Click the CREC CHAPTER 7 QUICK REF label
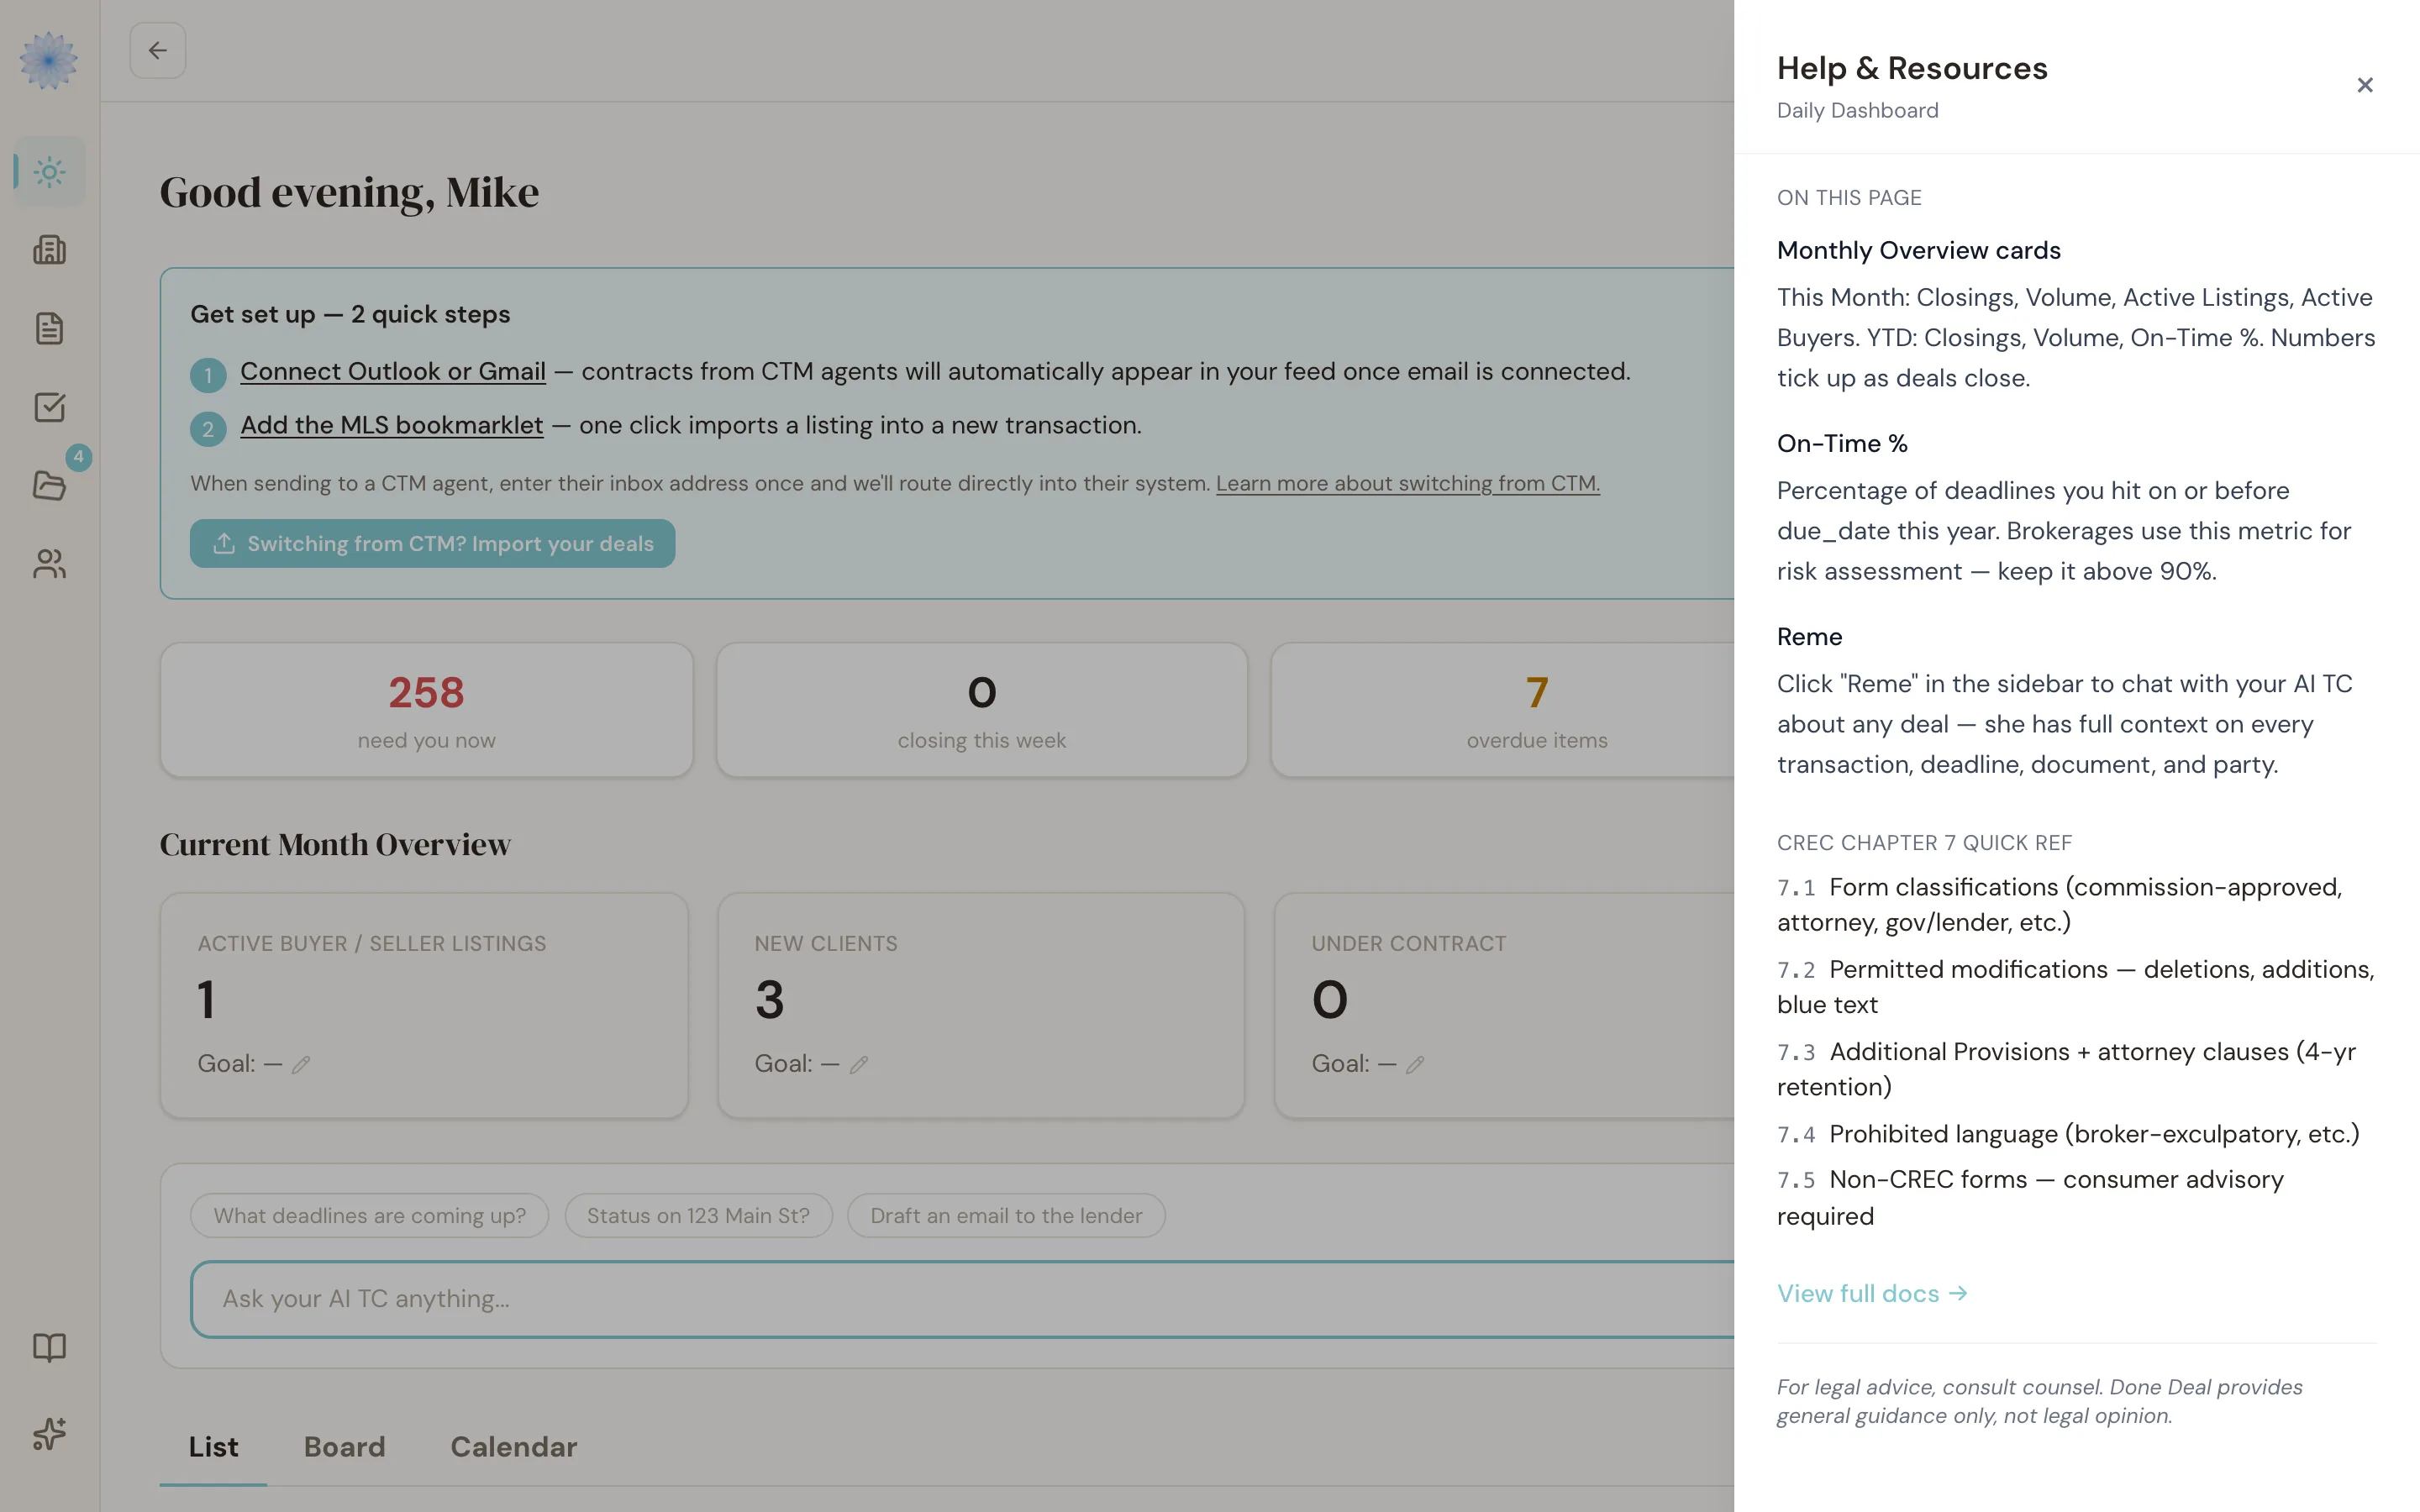Viewport: 2420px width, 1512px height. point(1924,843)
